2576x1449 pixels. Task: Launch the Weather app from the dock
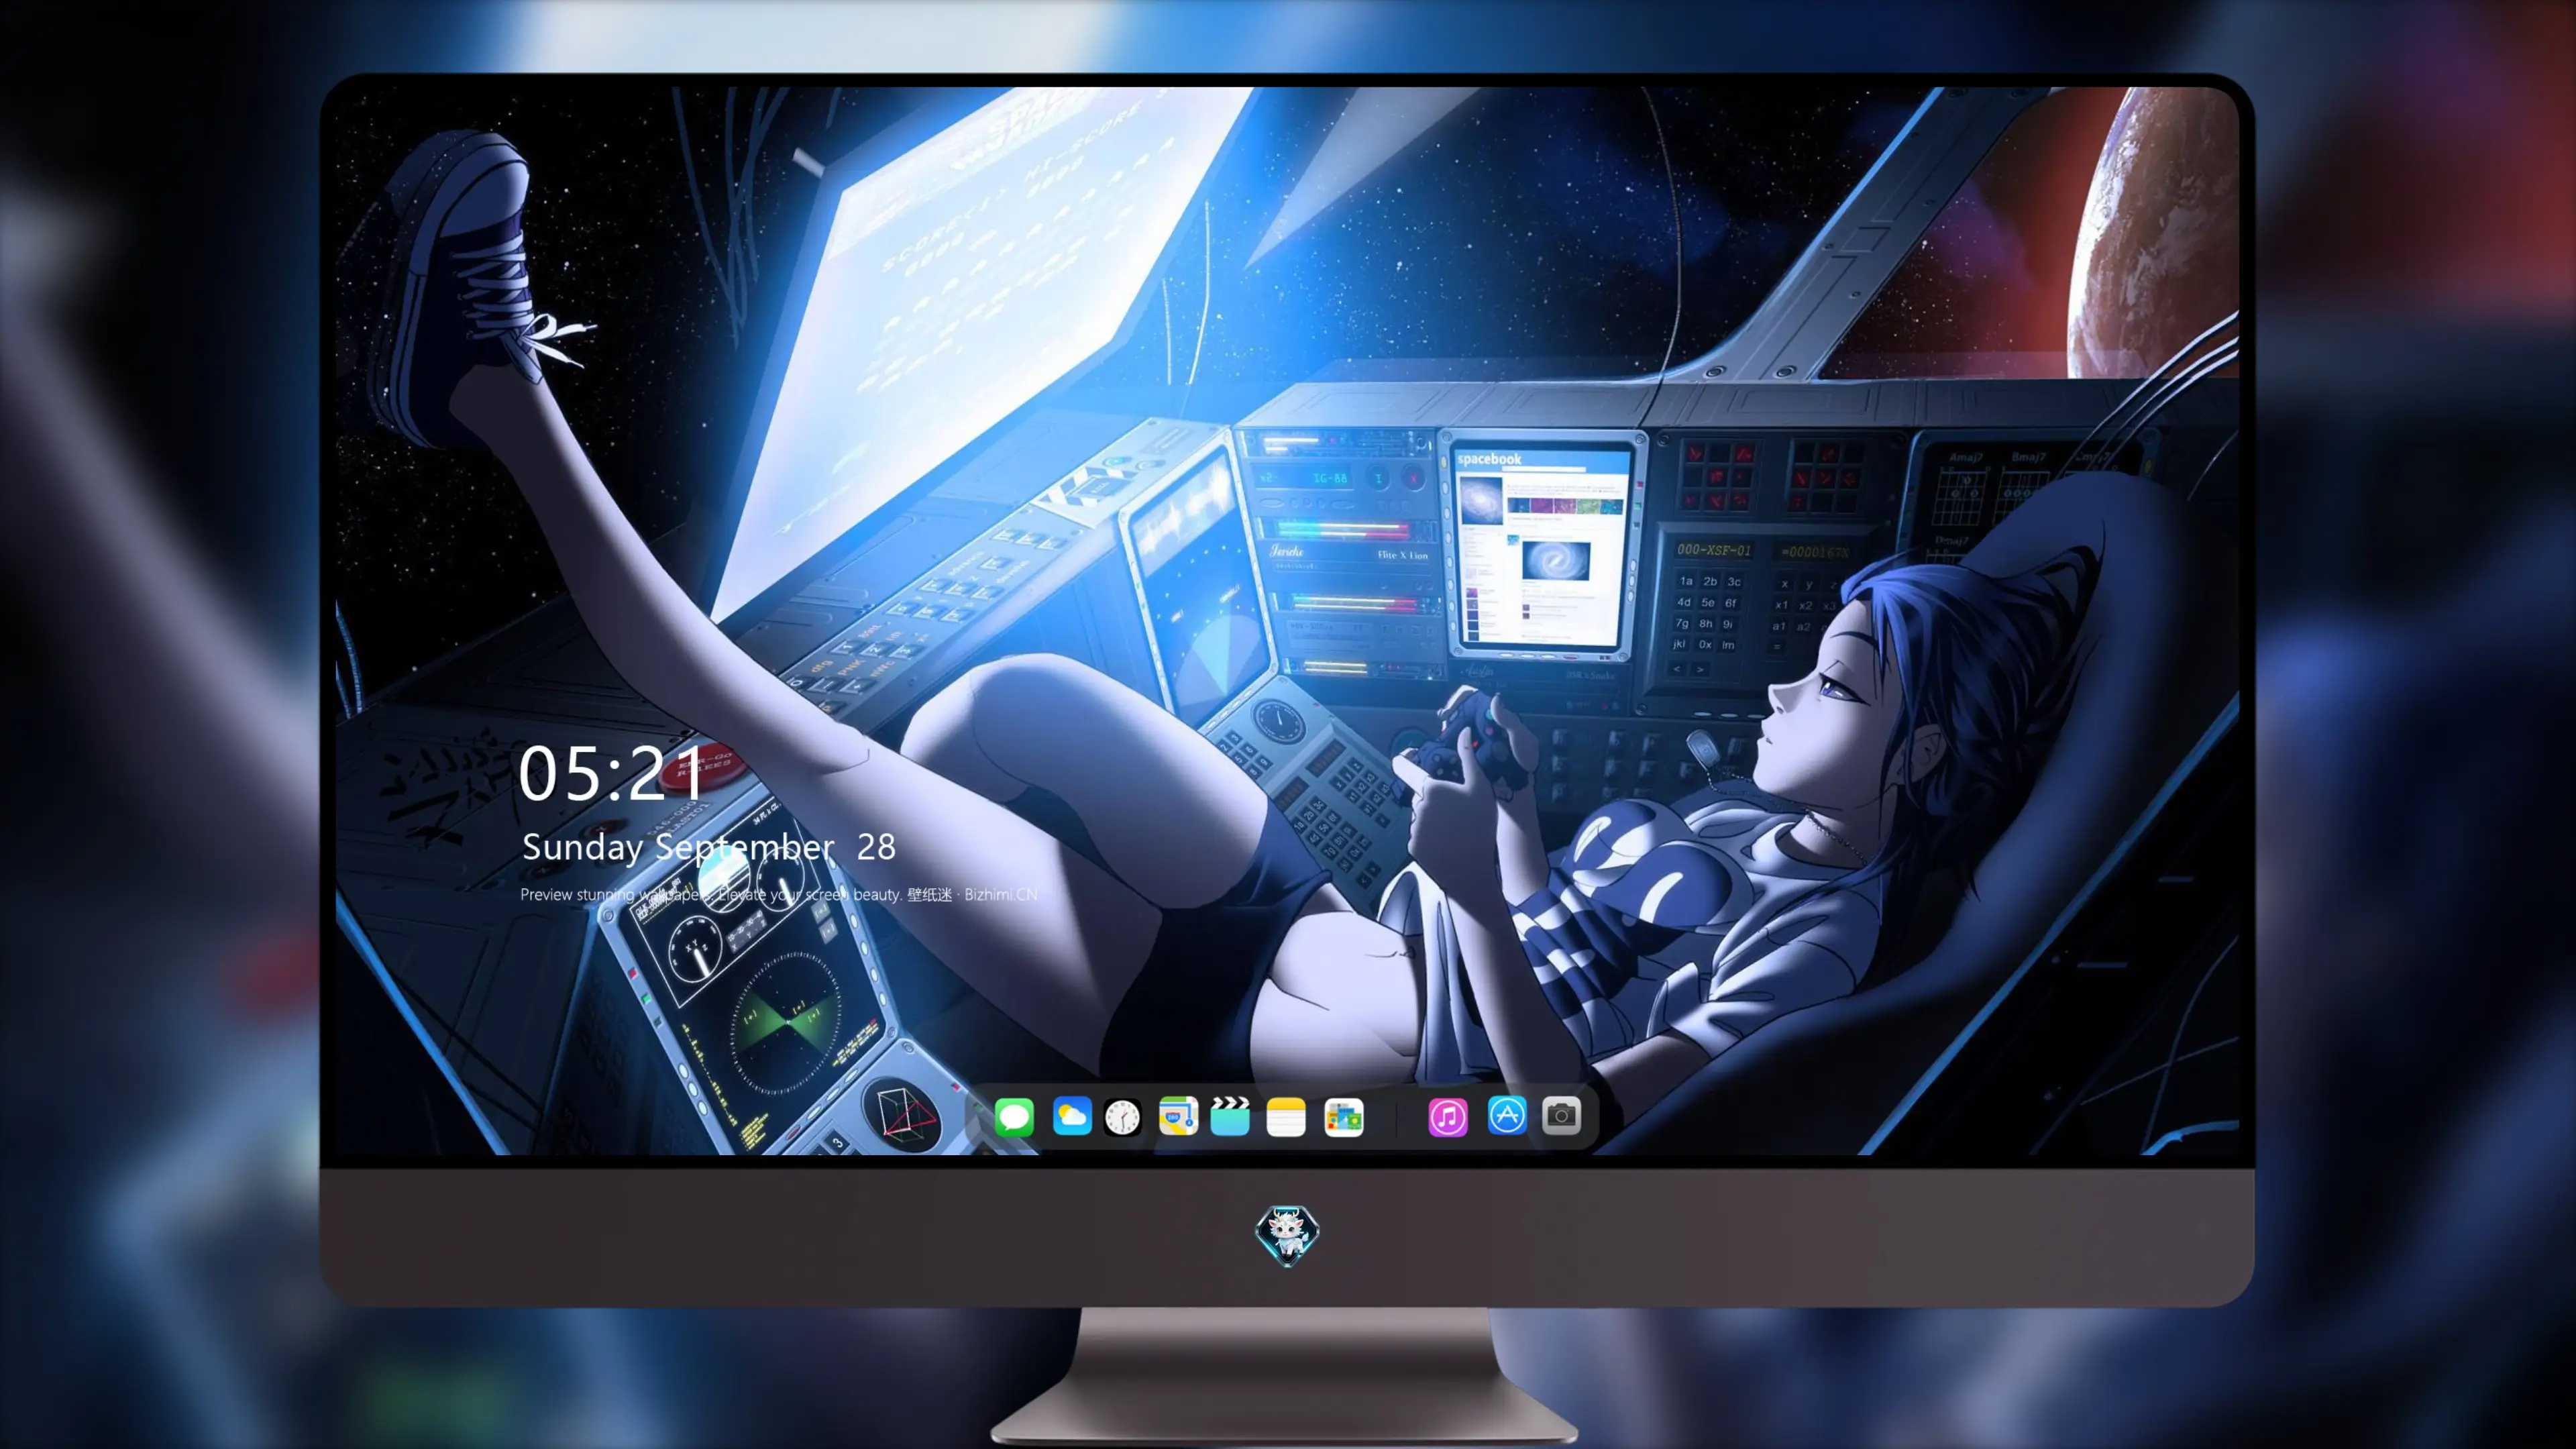1072,1116
